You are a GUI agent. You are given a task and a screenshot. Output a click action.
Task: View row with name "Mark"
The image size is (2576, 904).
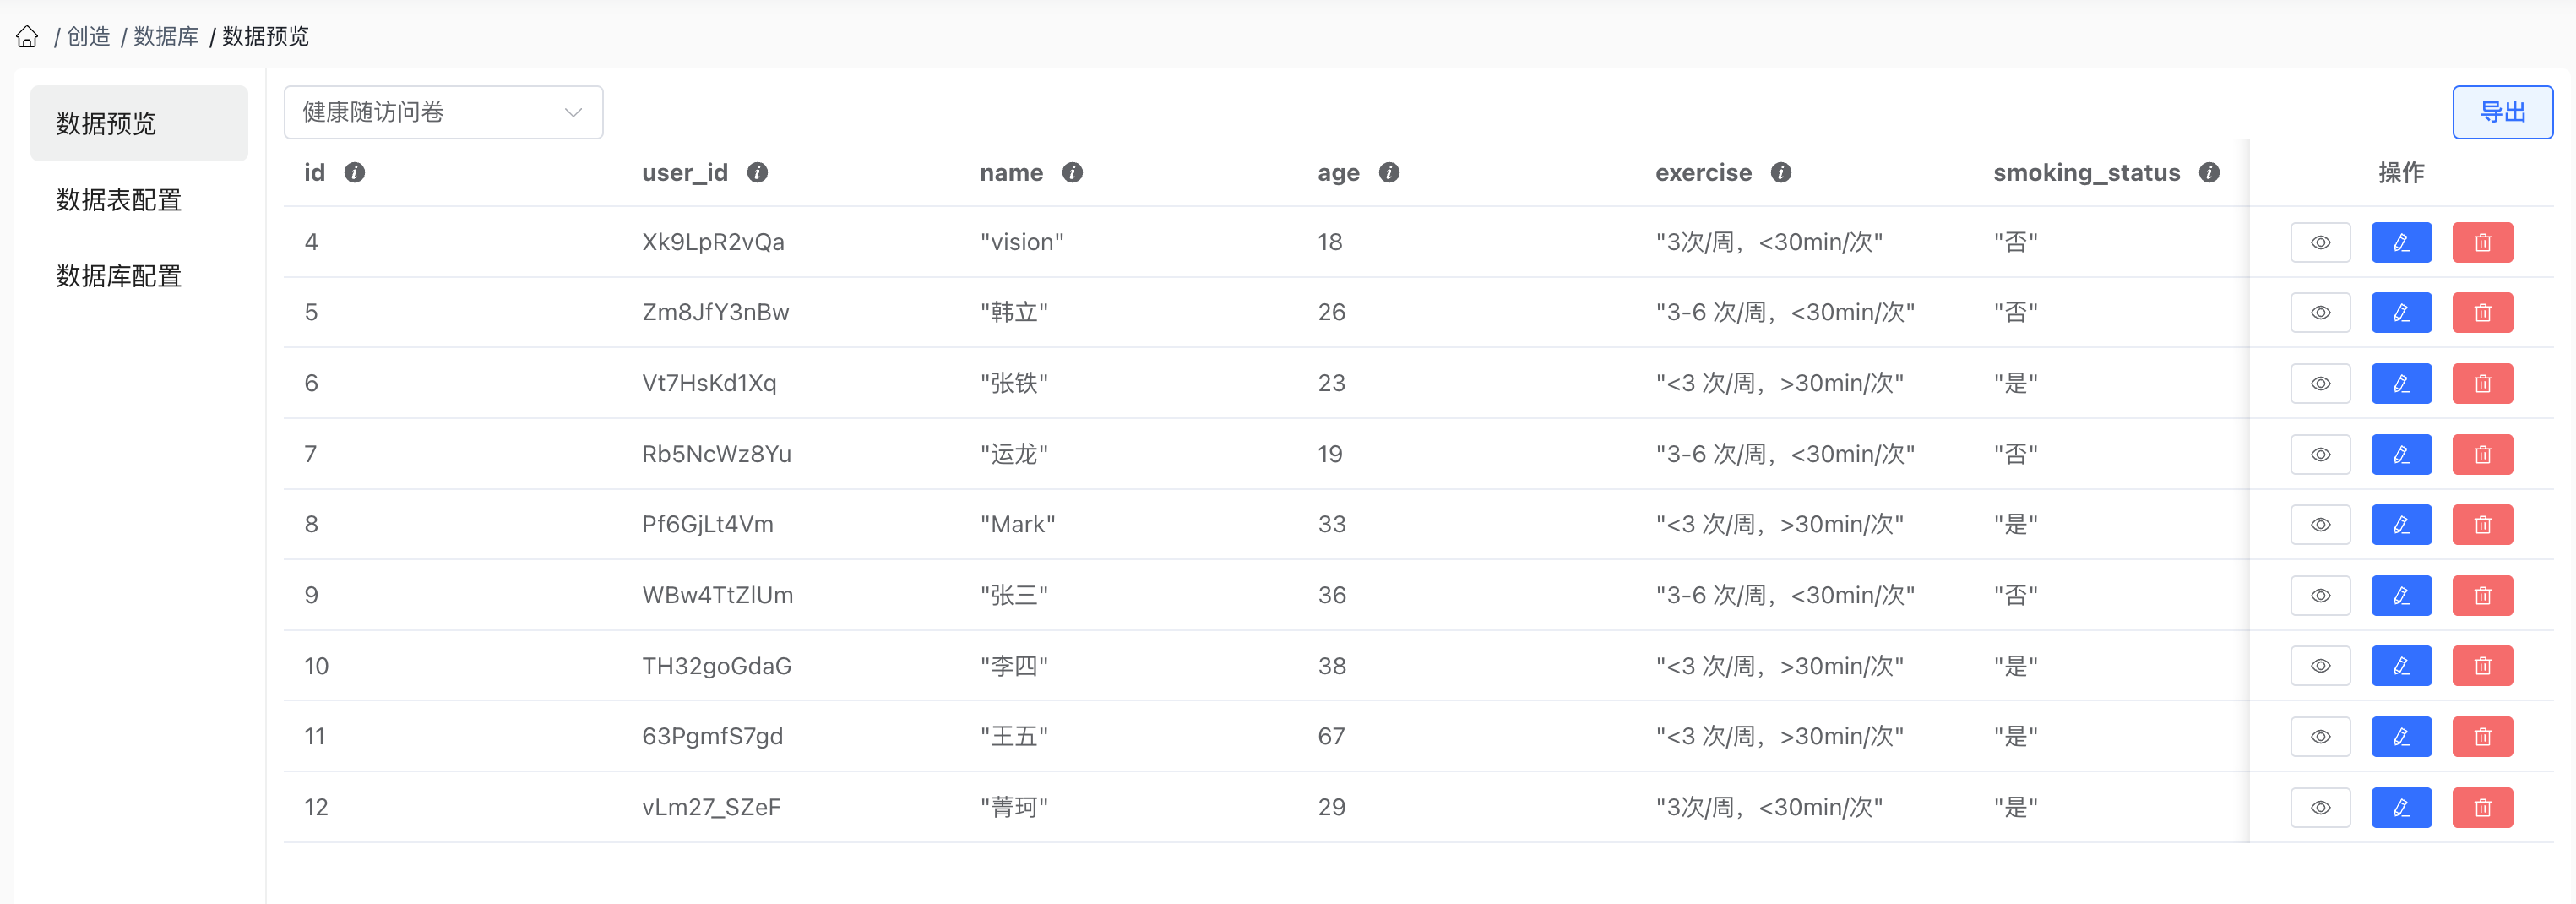pyautogui.click(x=2321, y=525)
